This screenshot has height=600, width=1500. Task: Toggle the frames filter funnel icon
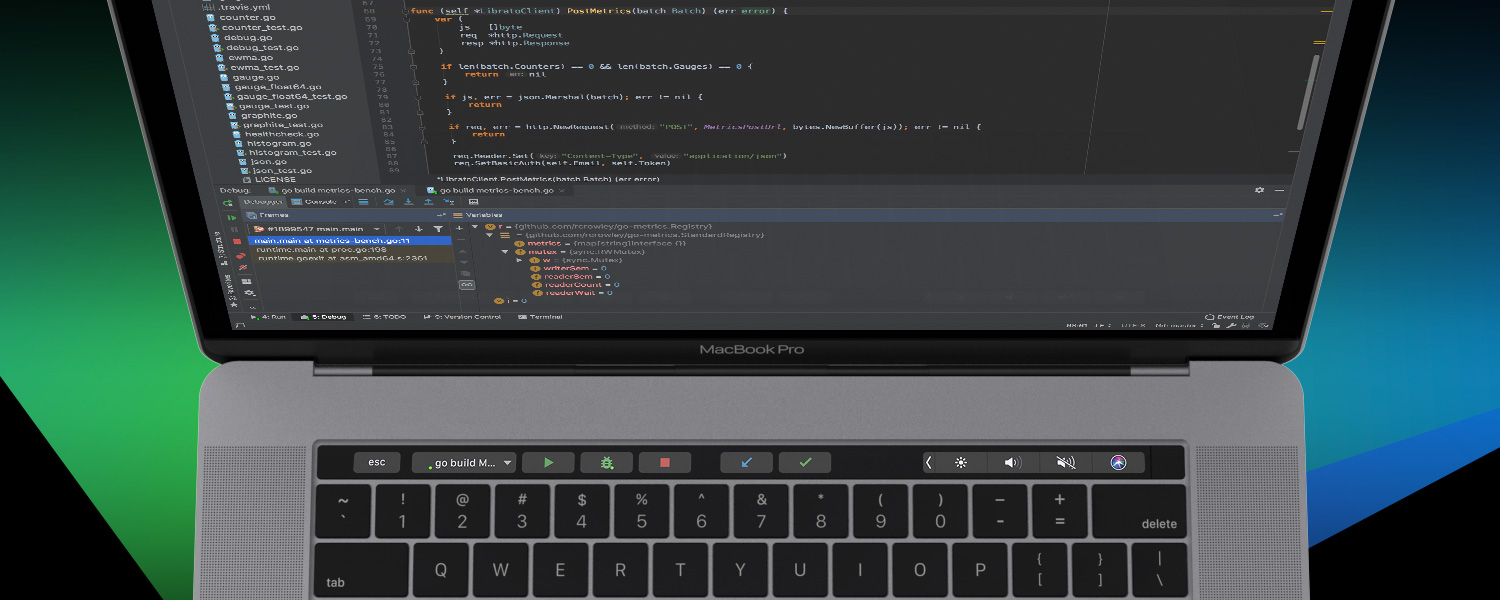coord(438,229)
